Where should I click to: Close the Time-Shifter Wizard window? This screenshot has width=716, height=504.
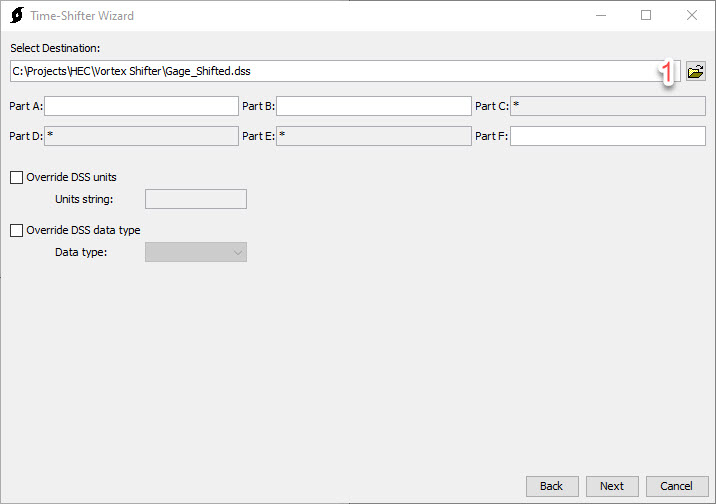point(692,16)
